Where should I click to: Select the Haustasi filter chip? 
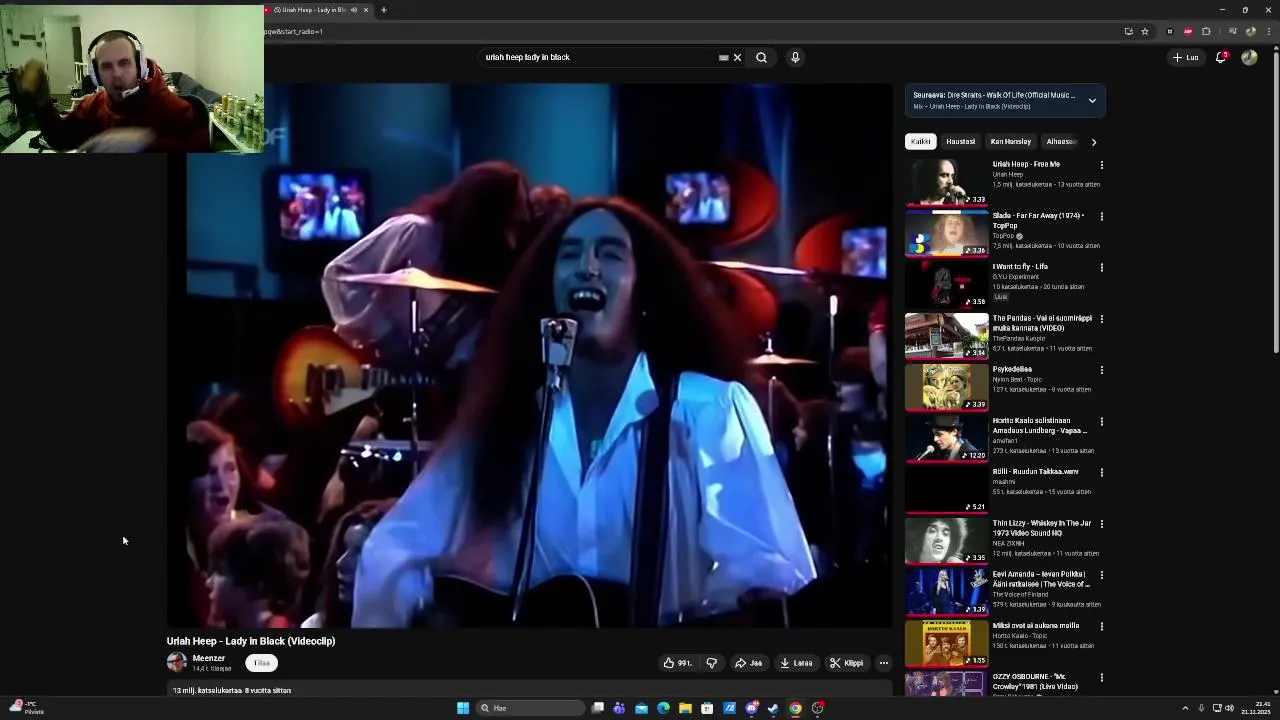(960, 141)
